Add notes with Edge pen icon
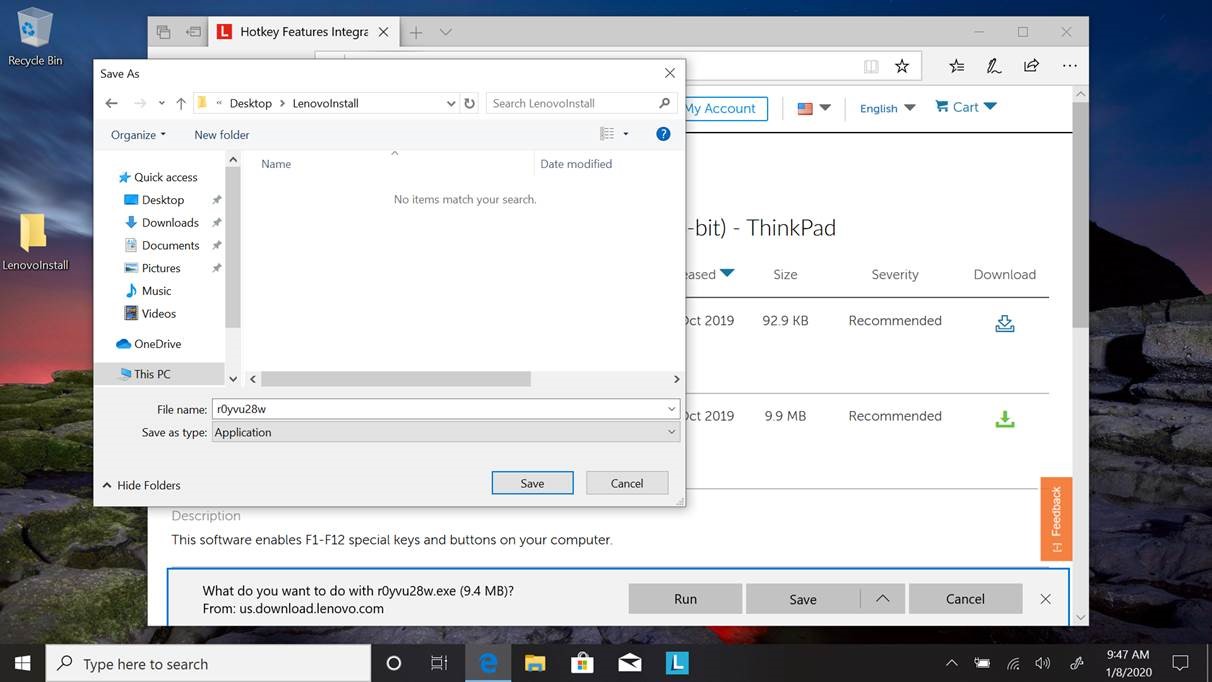 (x=994, y=66)
